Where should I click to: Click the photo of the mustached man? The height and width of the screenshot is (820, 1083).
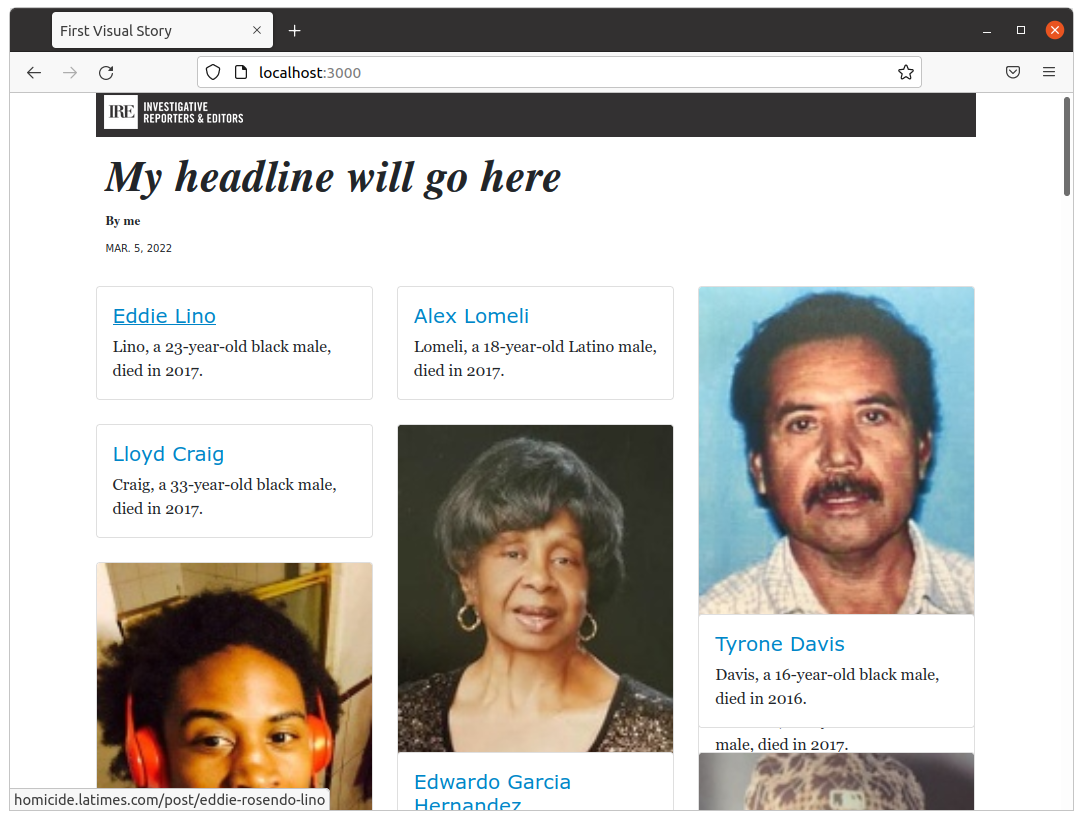836,450
